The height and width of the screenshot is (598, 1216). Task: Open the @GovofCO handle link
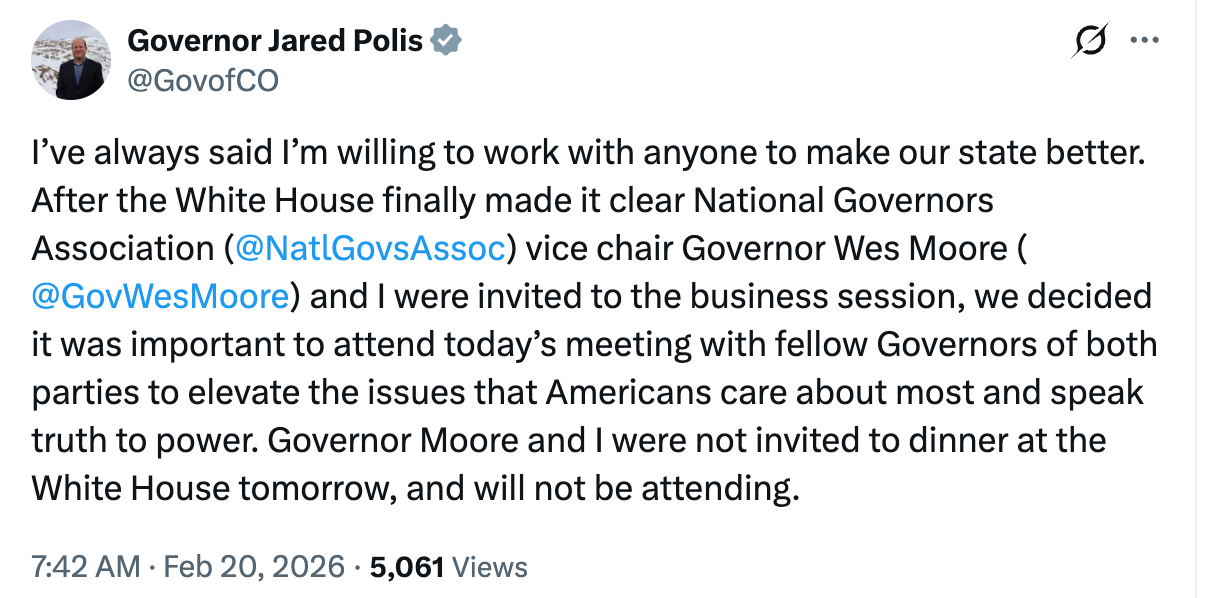203,79
